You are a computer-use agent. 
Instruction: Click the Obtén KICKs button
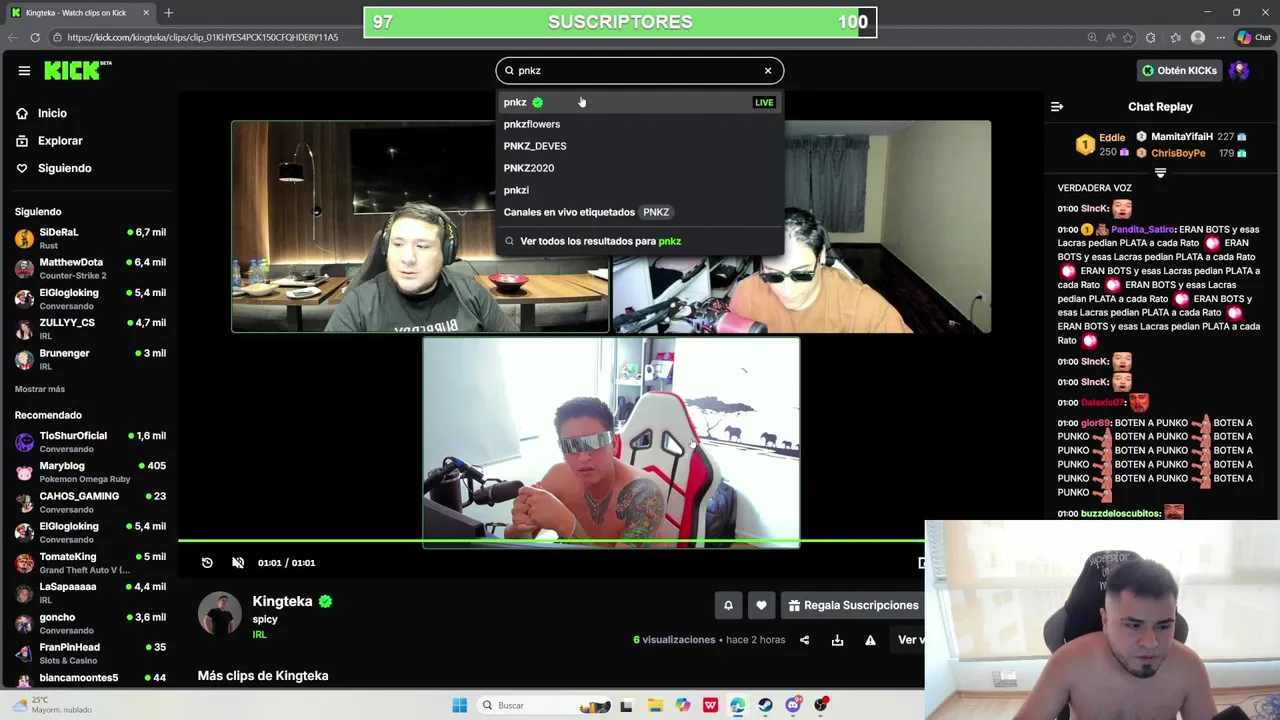1180,70
